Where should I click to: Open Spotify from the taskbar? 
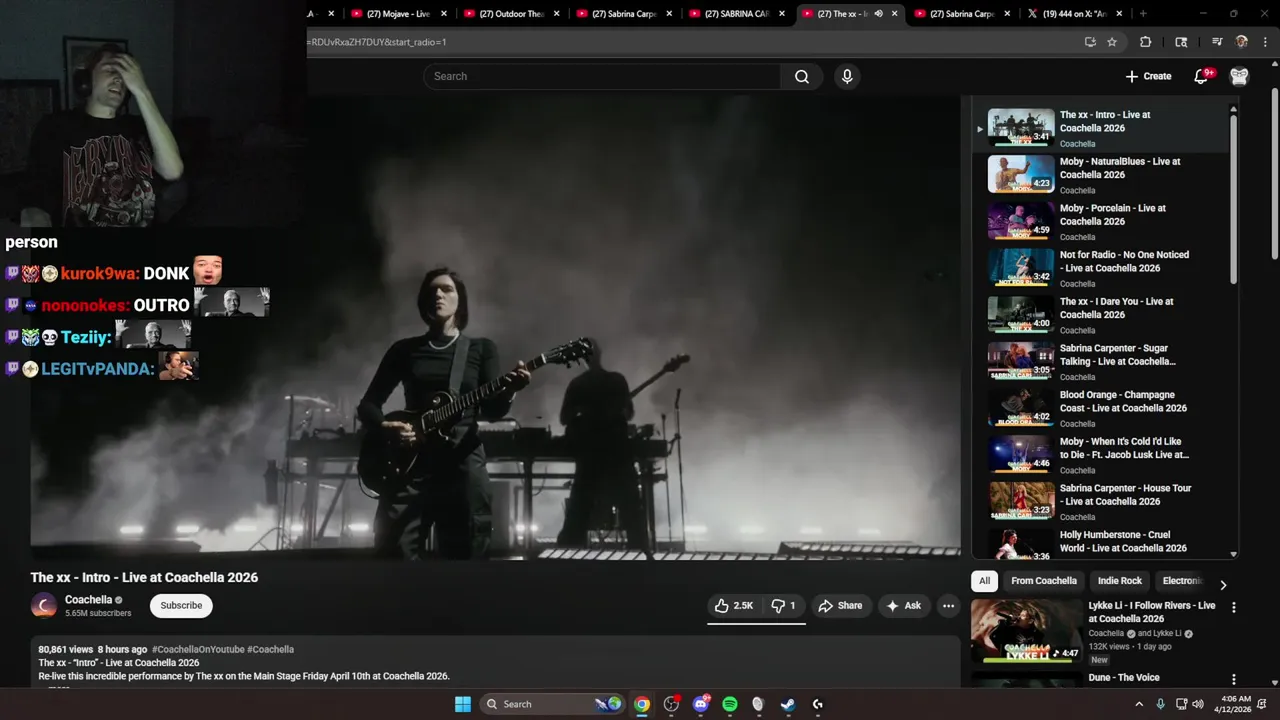[730, 704]
